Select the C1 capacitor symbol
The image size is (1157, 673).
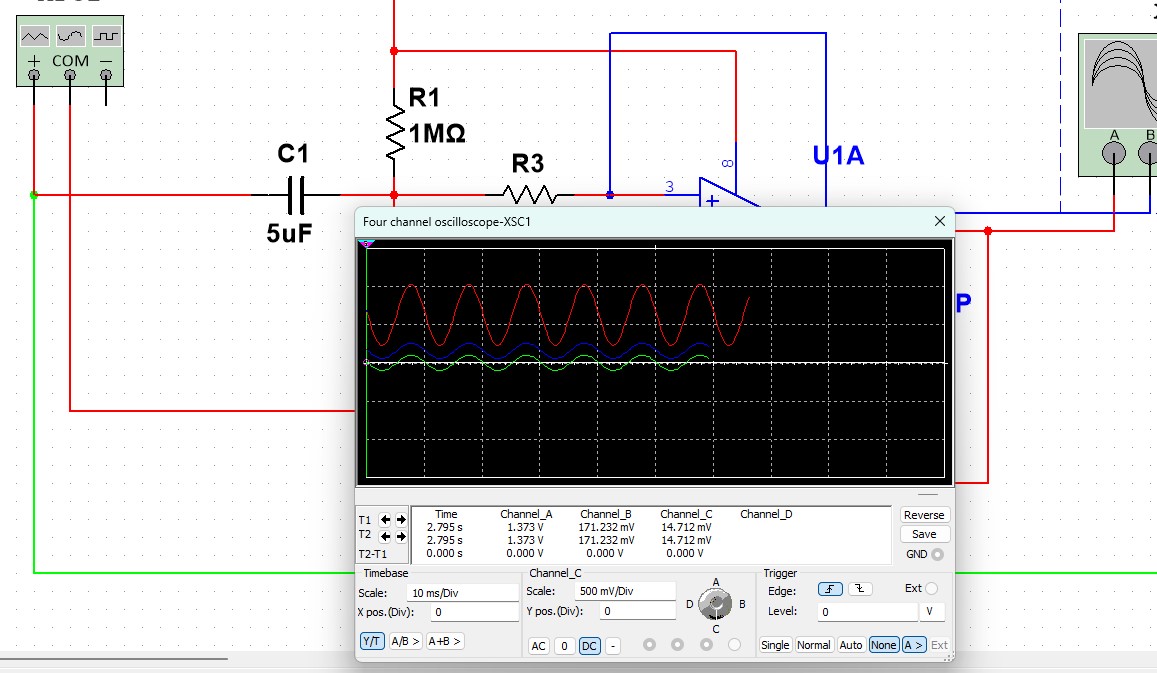tap(296, 195)
